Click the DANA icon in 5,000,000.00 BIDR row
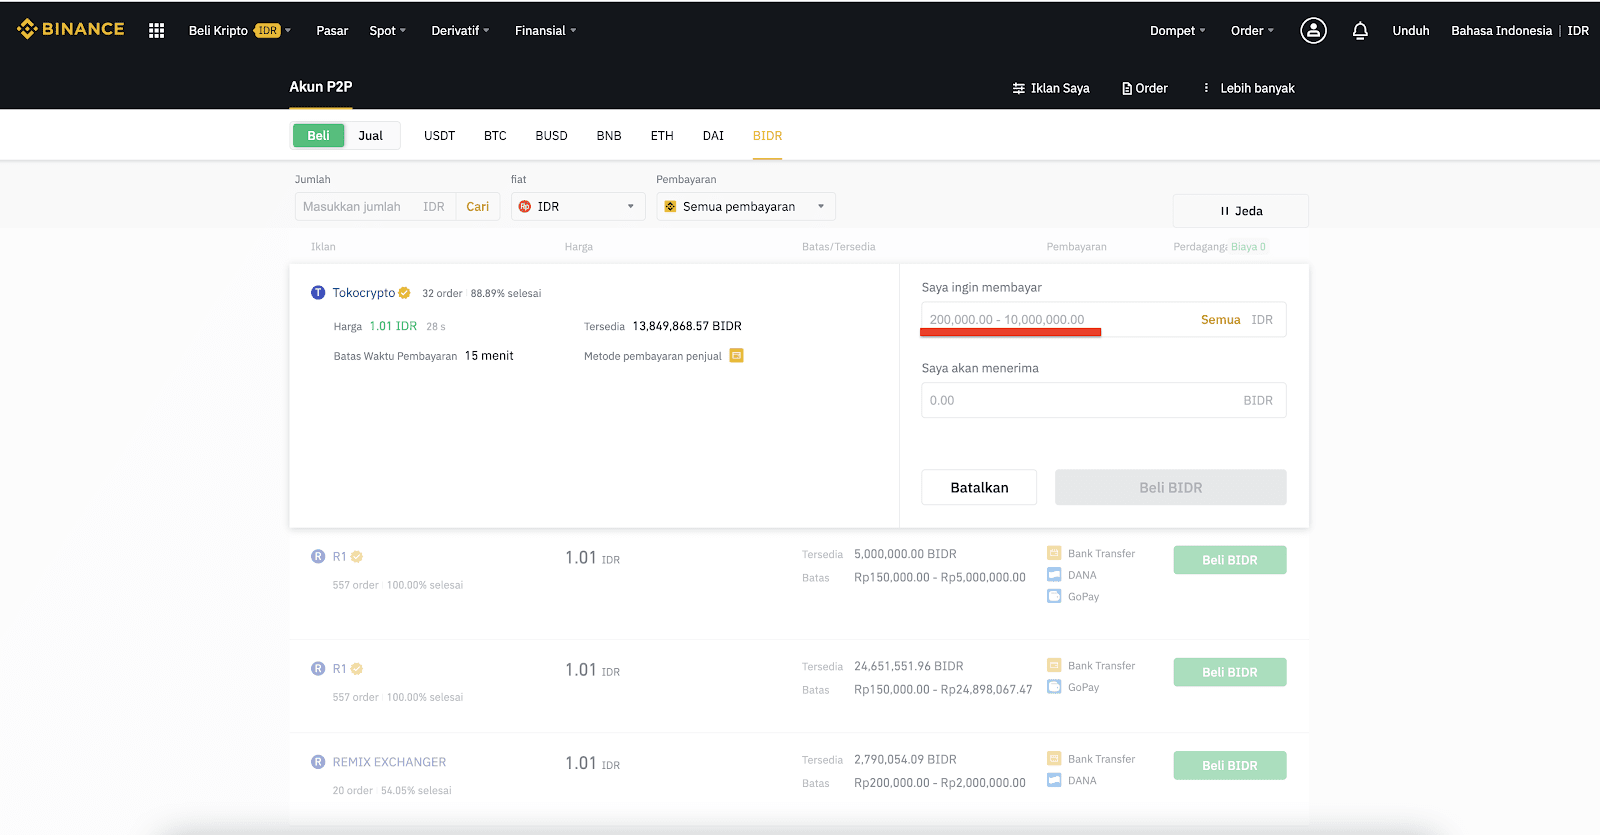Screen dimensions: 1600x835 (x=1054, y=574)
